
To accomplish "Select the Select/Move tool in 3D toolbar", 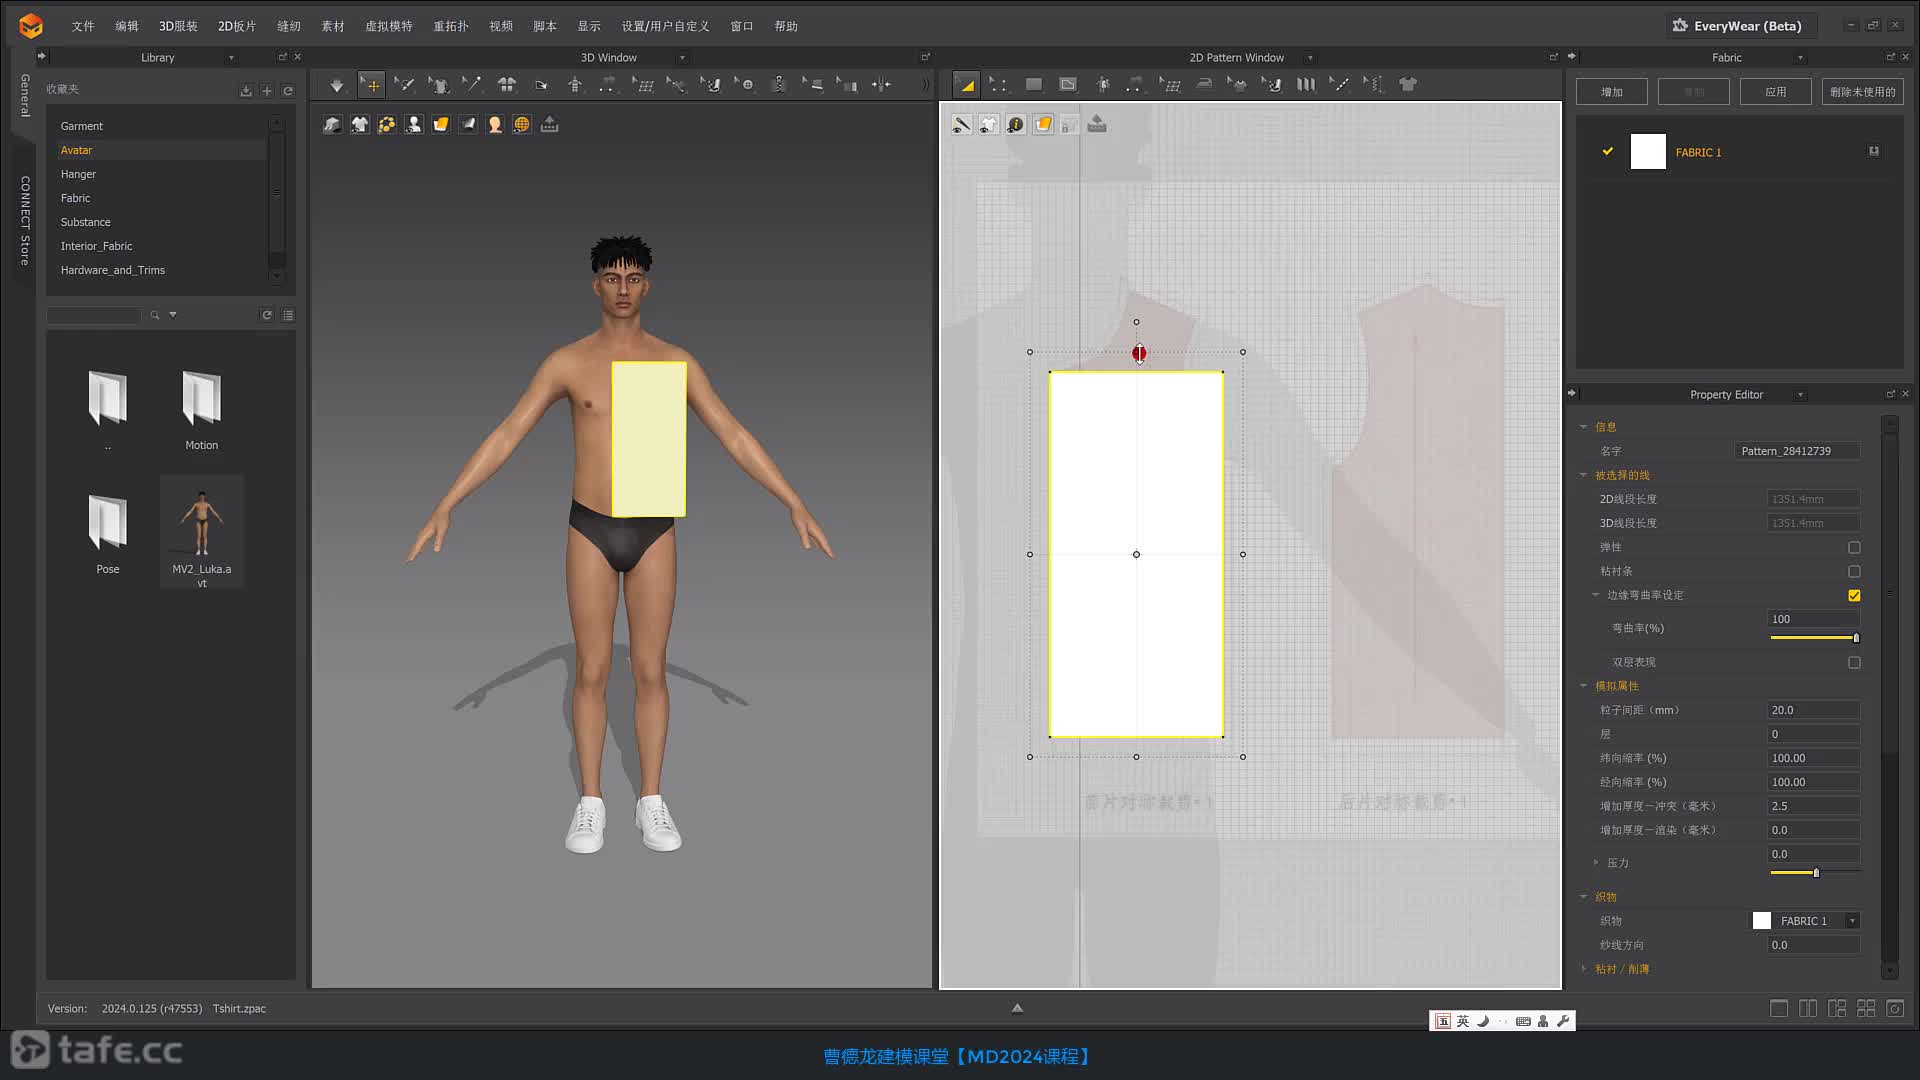I will click(371, 85).
